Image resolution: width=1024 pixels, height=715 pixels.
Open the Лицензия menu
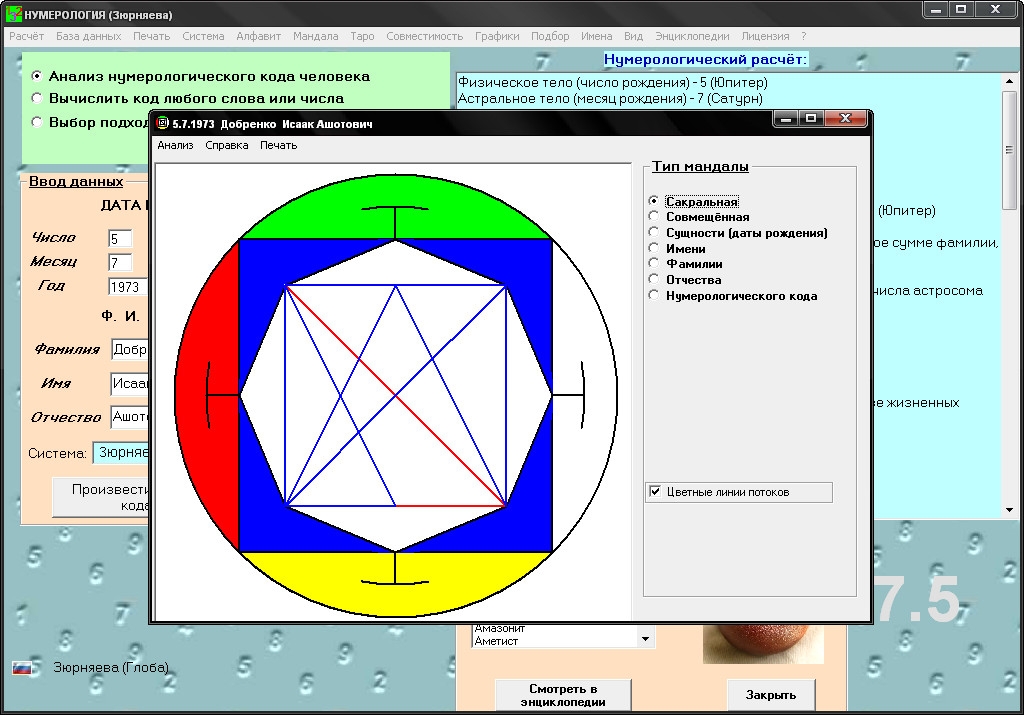(765, 37)
